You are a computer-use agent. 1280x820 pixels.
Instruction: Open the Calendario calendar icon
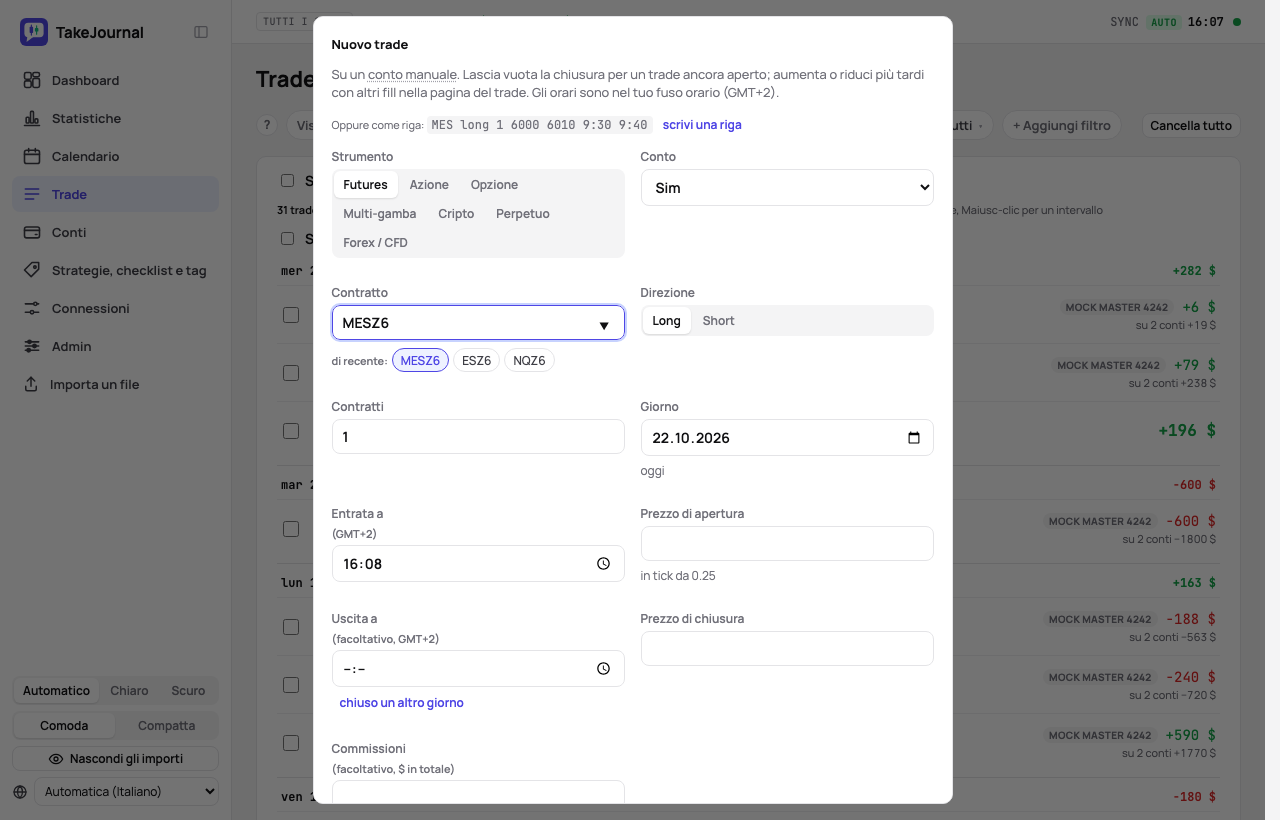tap(32, 156)
